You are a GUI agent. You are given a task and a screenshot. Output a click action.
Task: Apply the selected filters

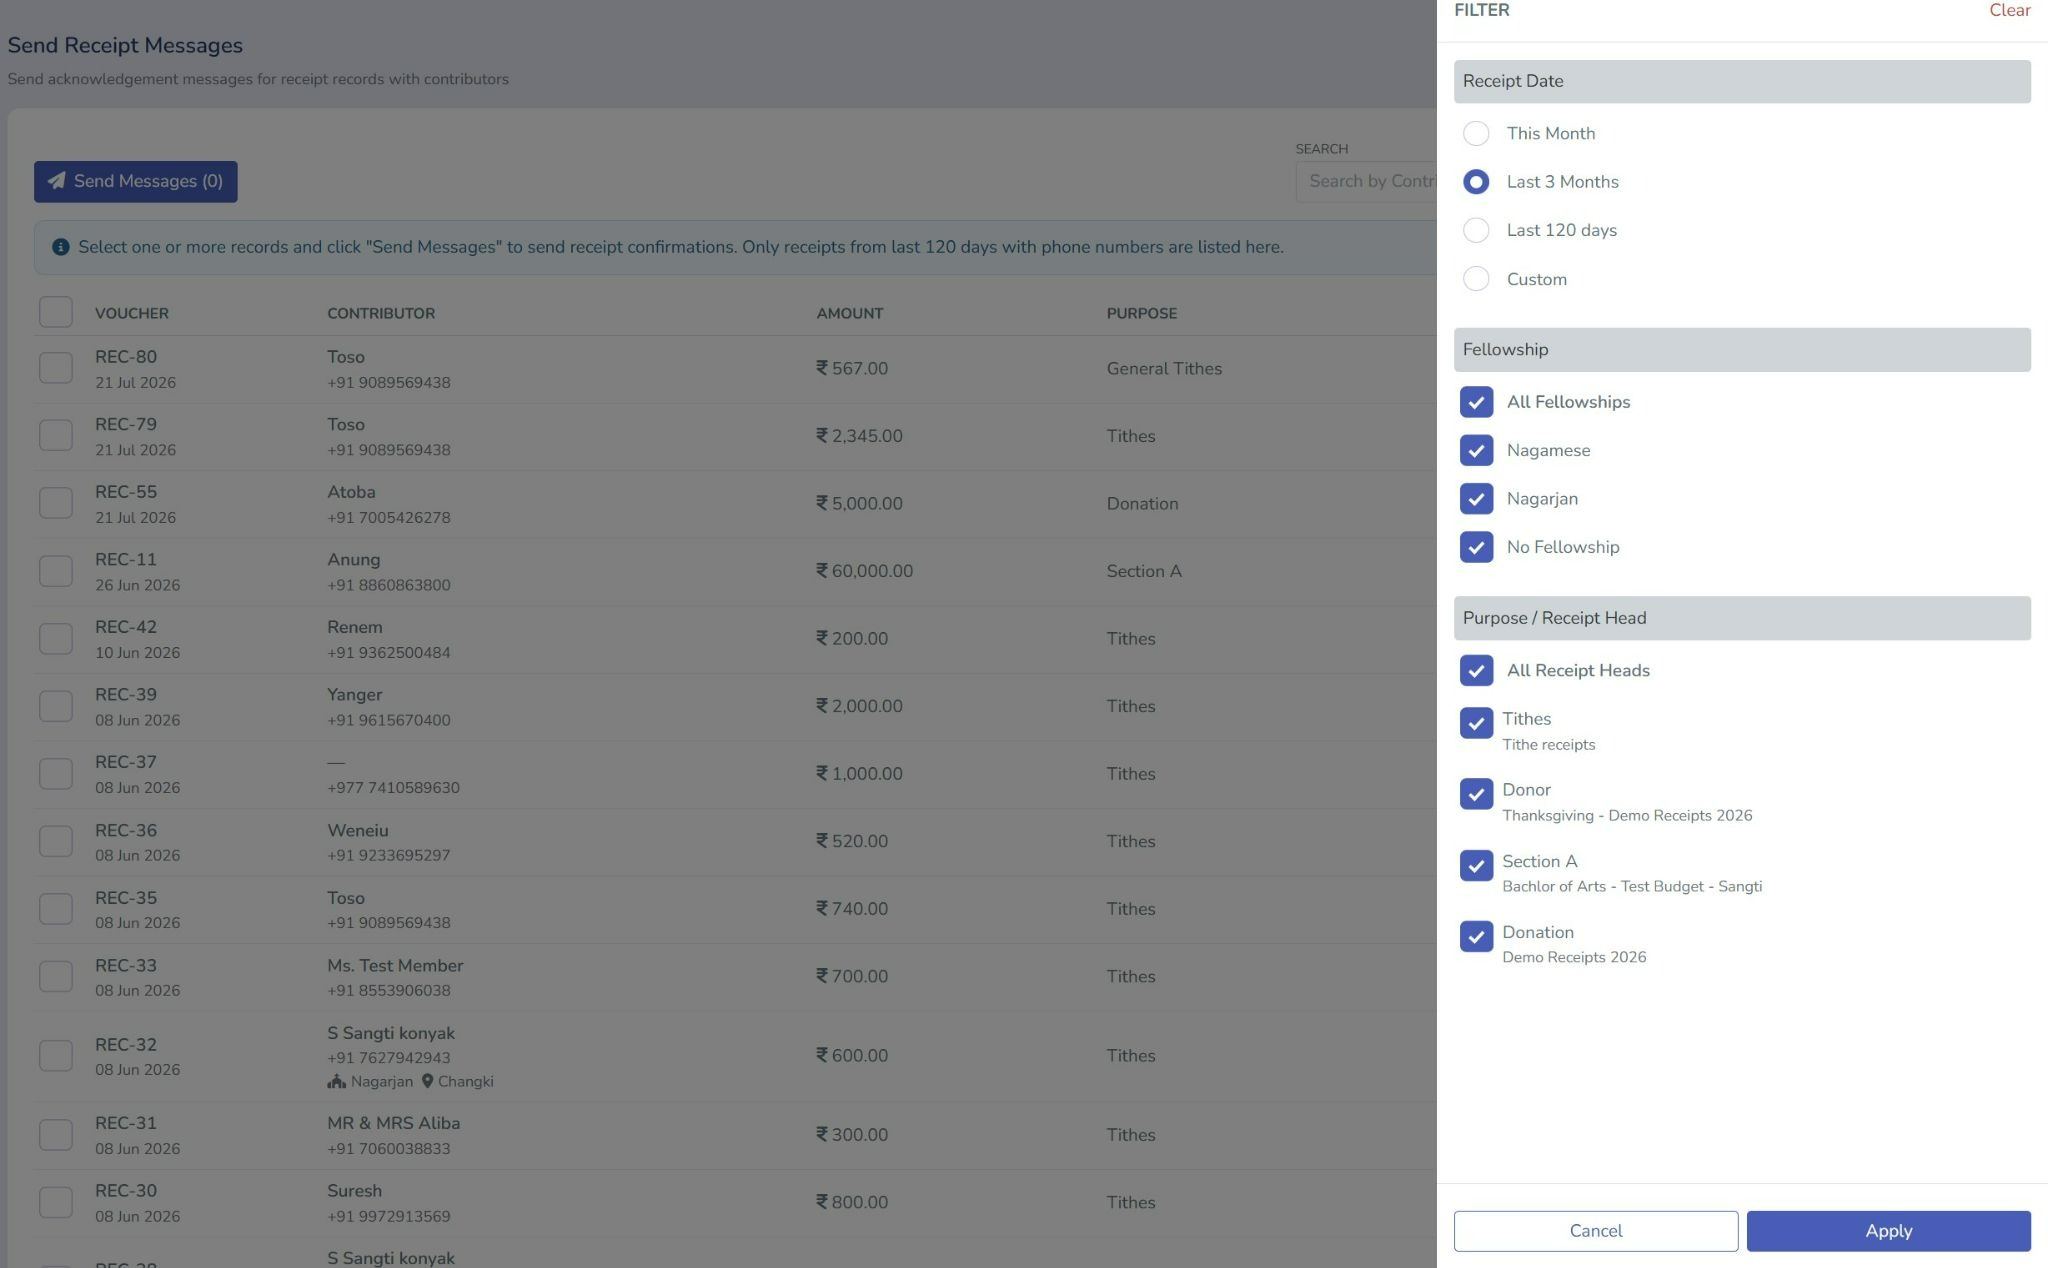click(1888, 1231)
